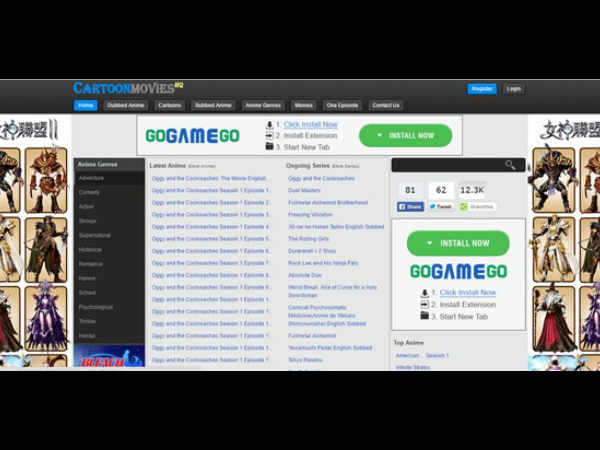Image resolution: width=600 pixels, height=450 pixels.
Task: Click the green Install Now button in sidebar ad
Action: coord(458,243)
